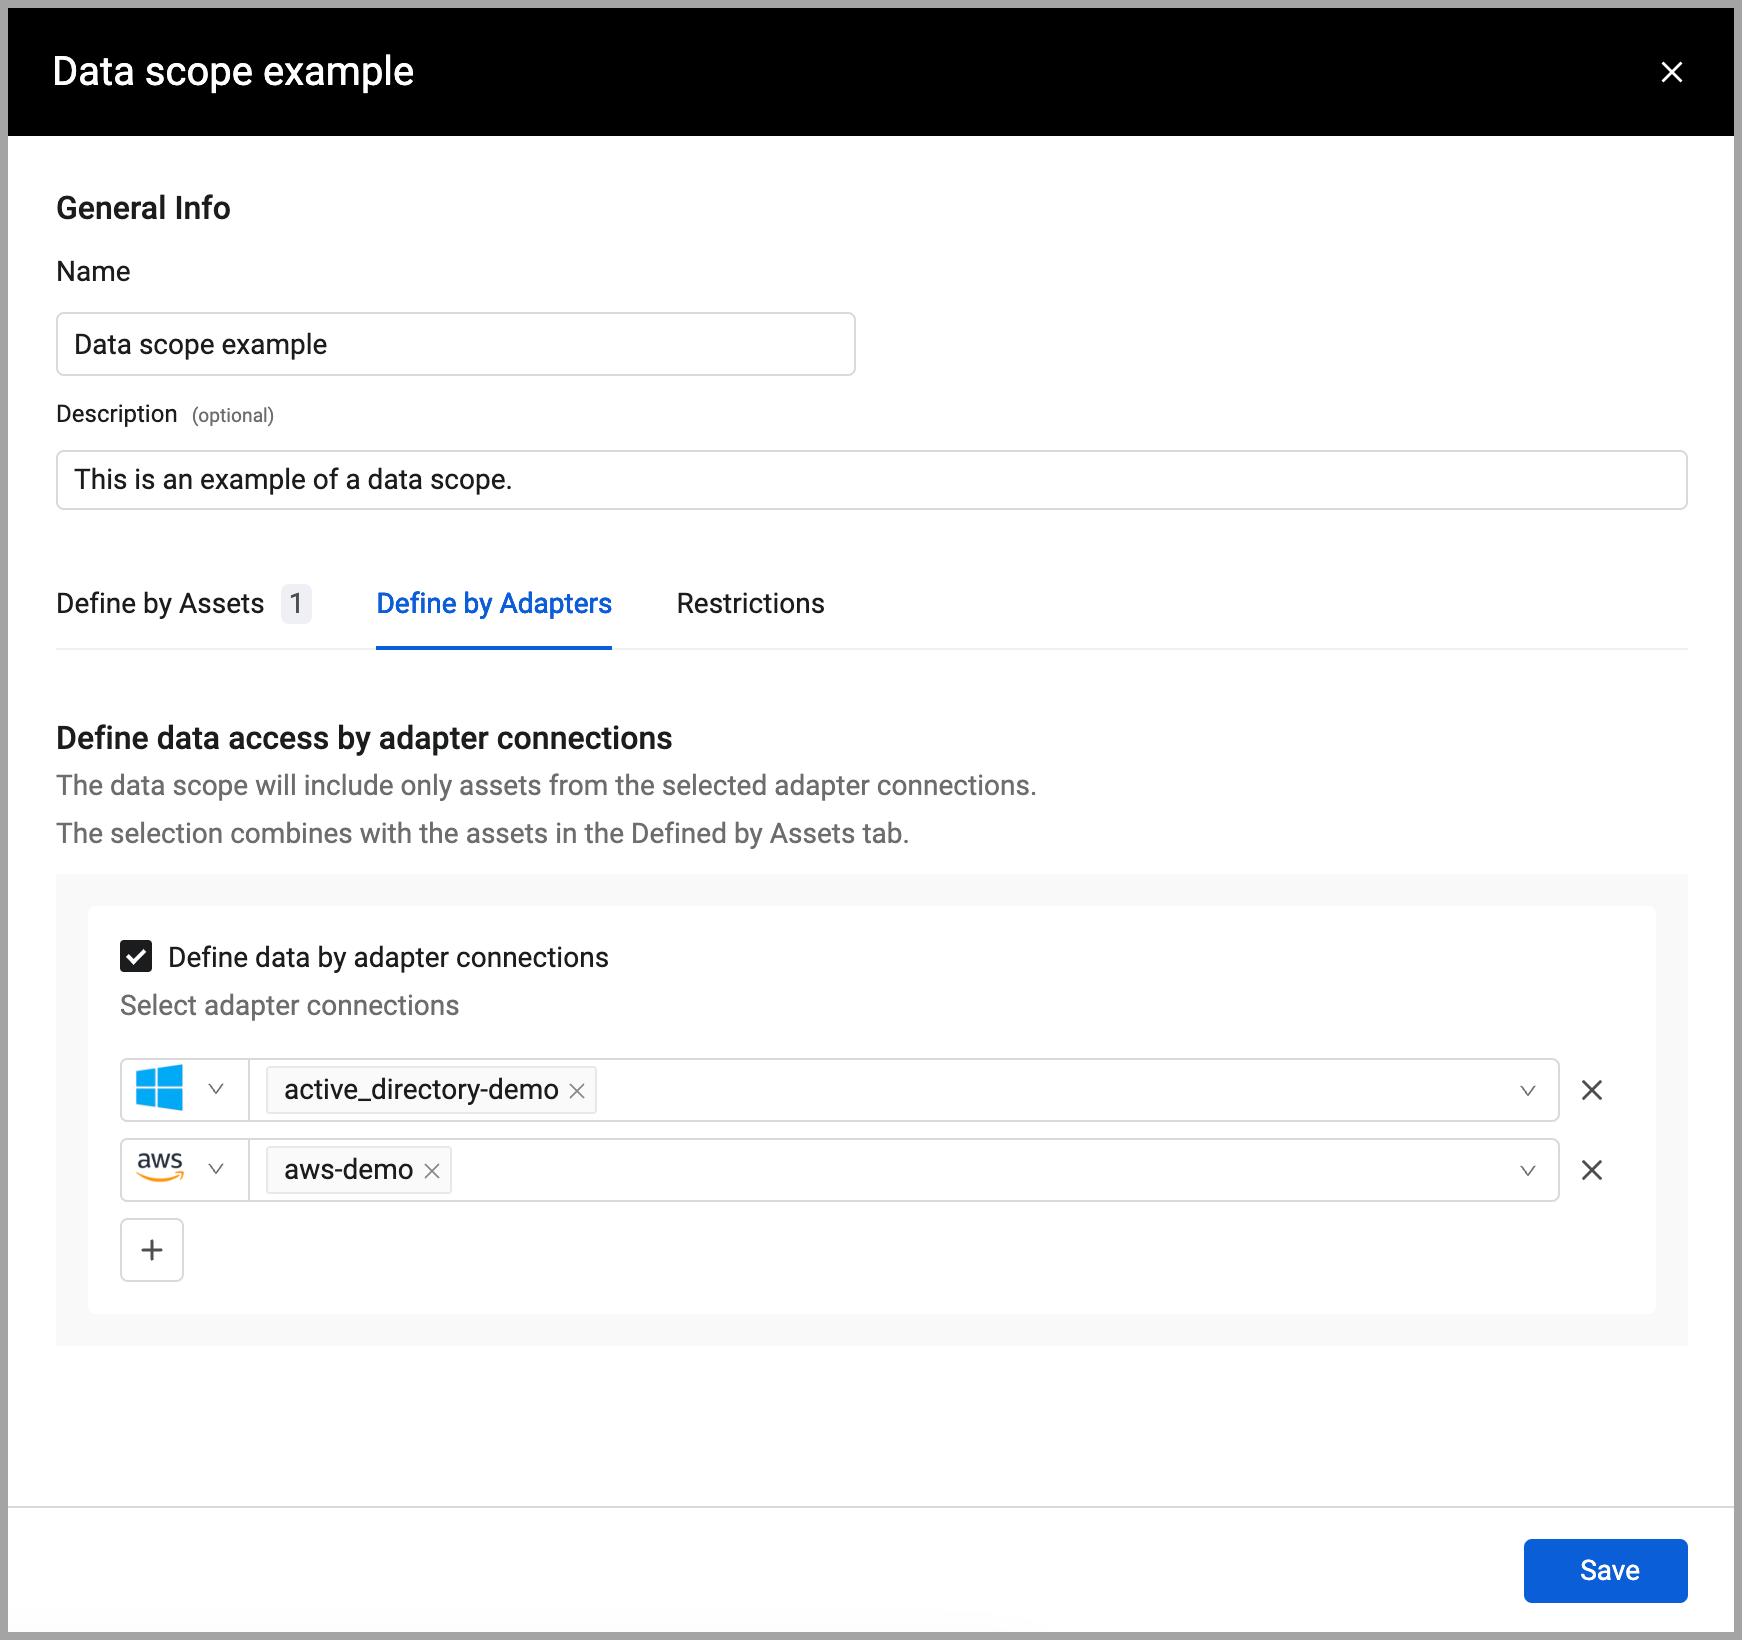Expand the active_directory-demo connections dropdown

click(x=1527, y=1090)
